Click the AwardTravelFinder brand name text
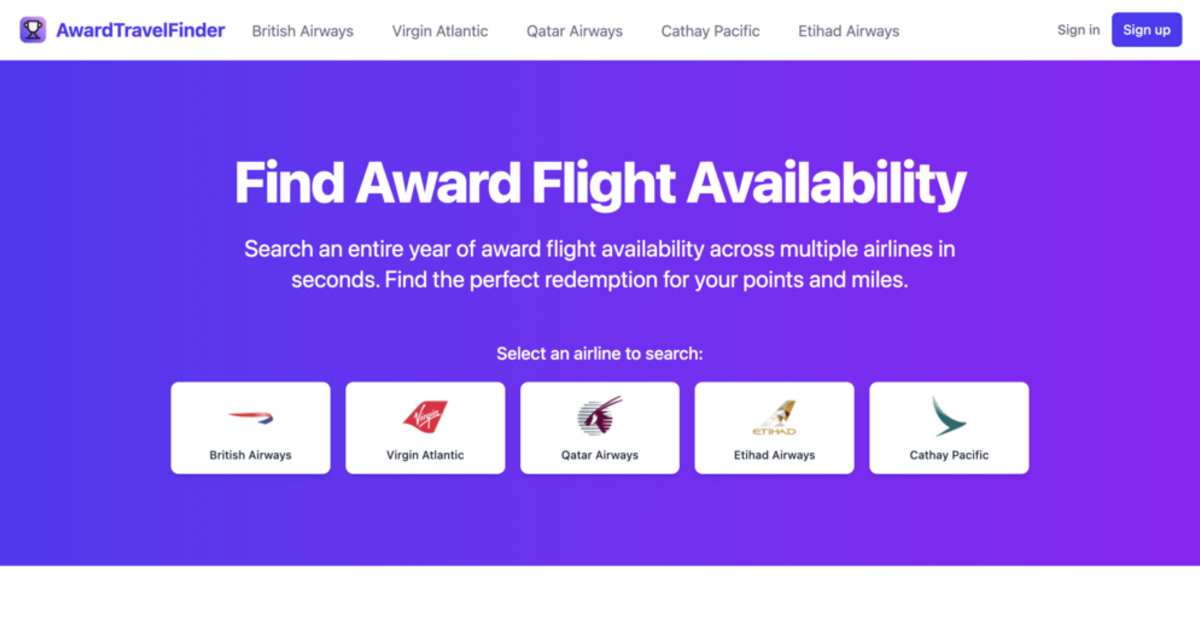The height and width of the screenshot is (630, 1200). 140,30
